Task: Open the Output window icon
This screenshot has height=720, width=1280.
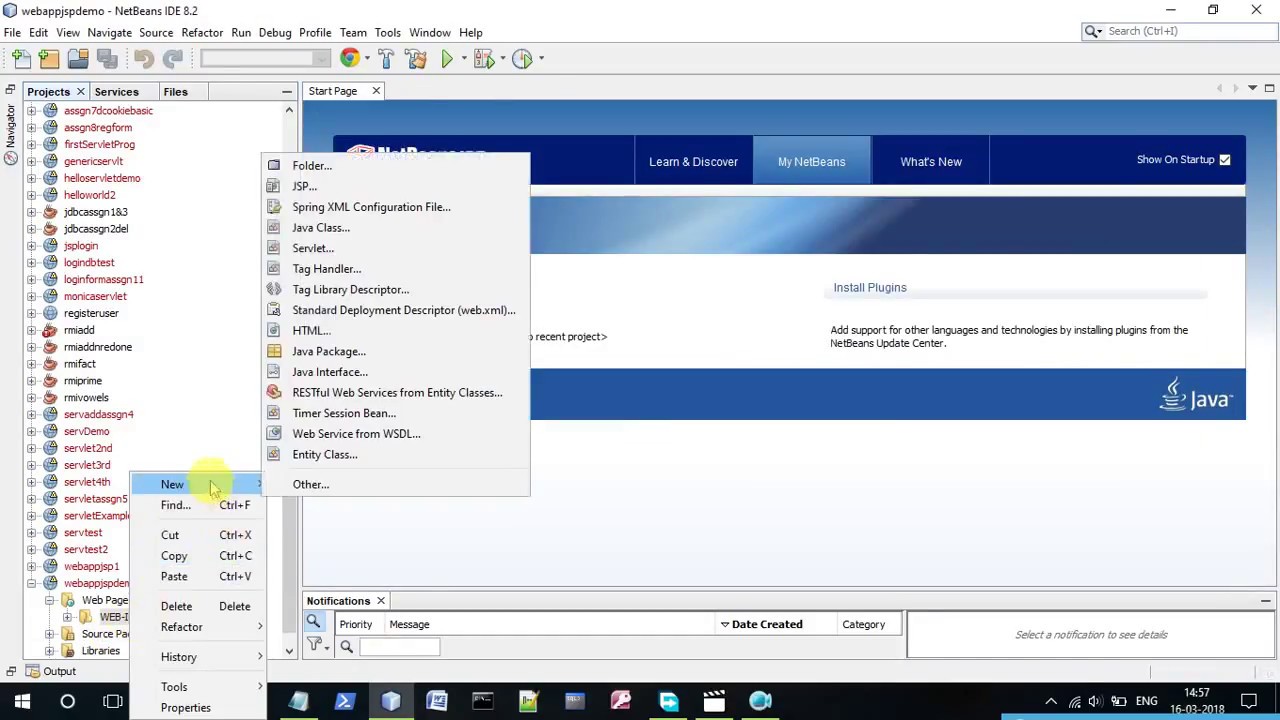Action: (x=32, y=672)
